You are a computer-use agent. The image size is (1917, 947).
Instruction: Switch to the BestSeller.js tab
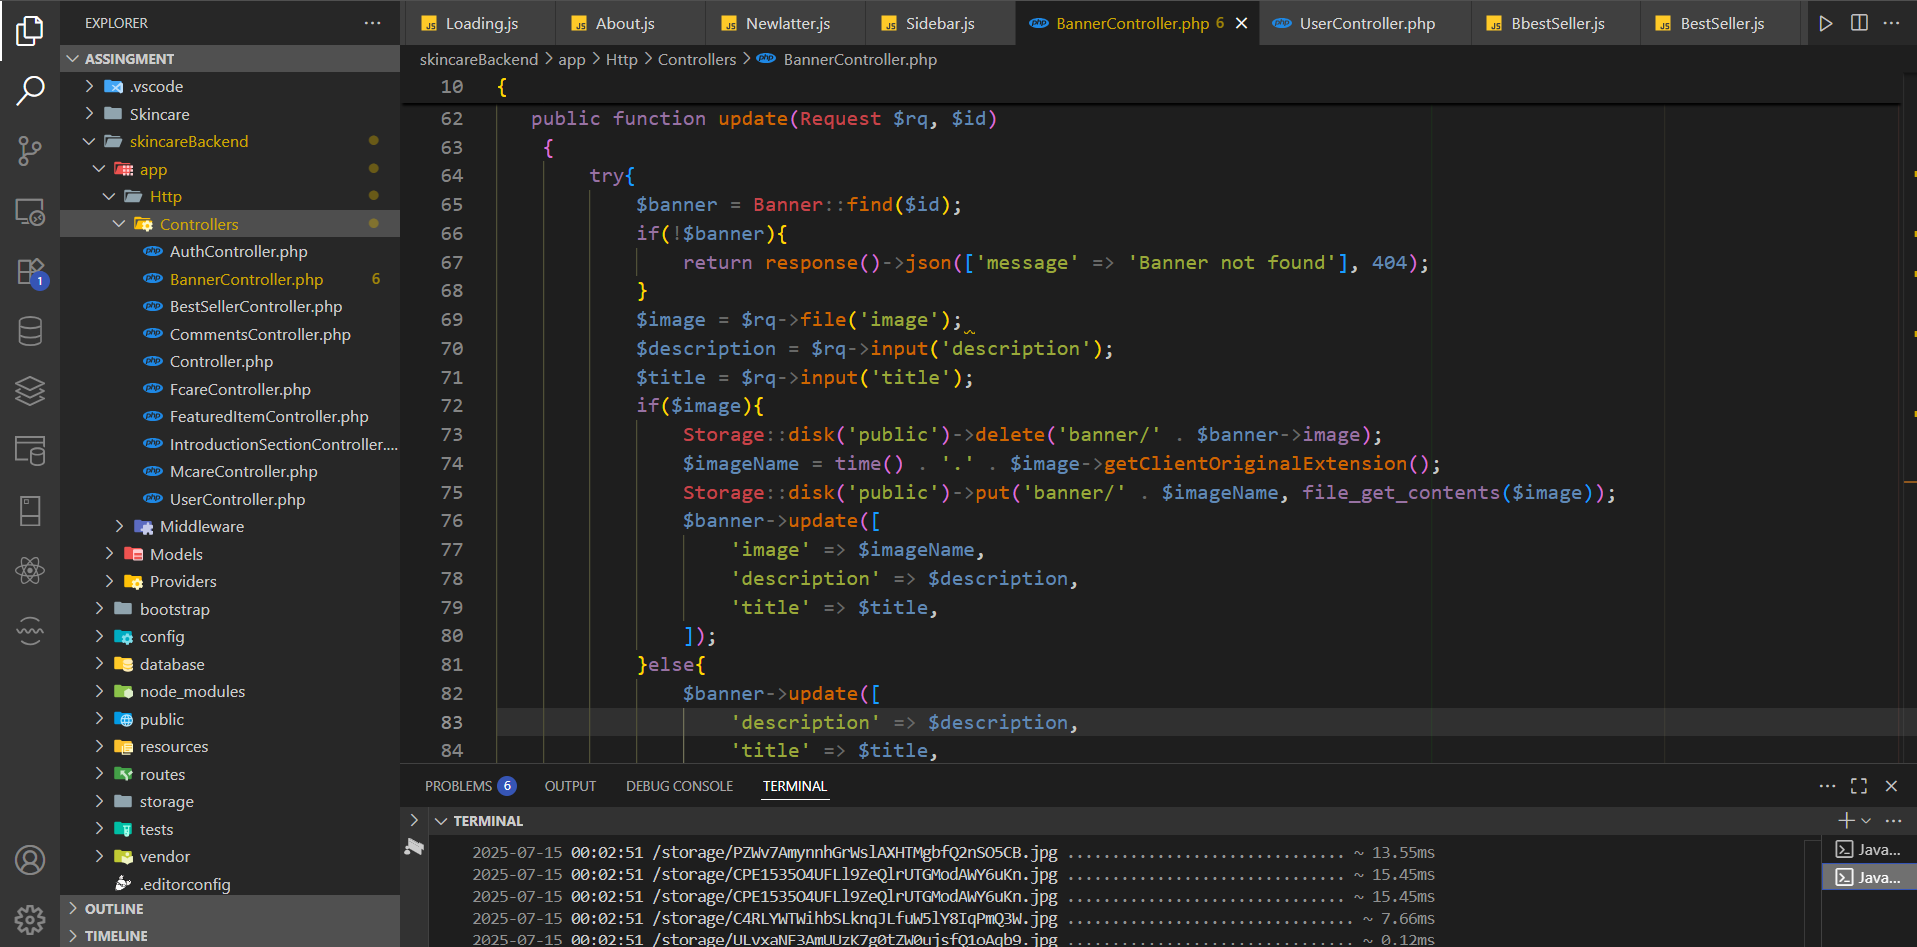point(1722,23)
